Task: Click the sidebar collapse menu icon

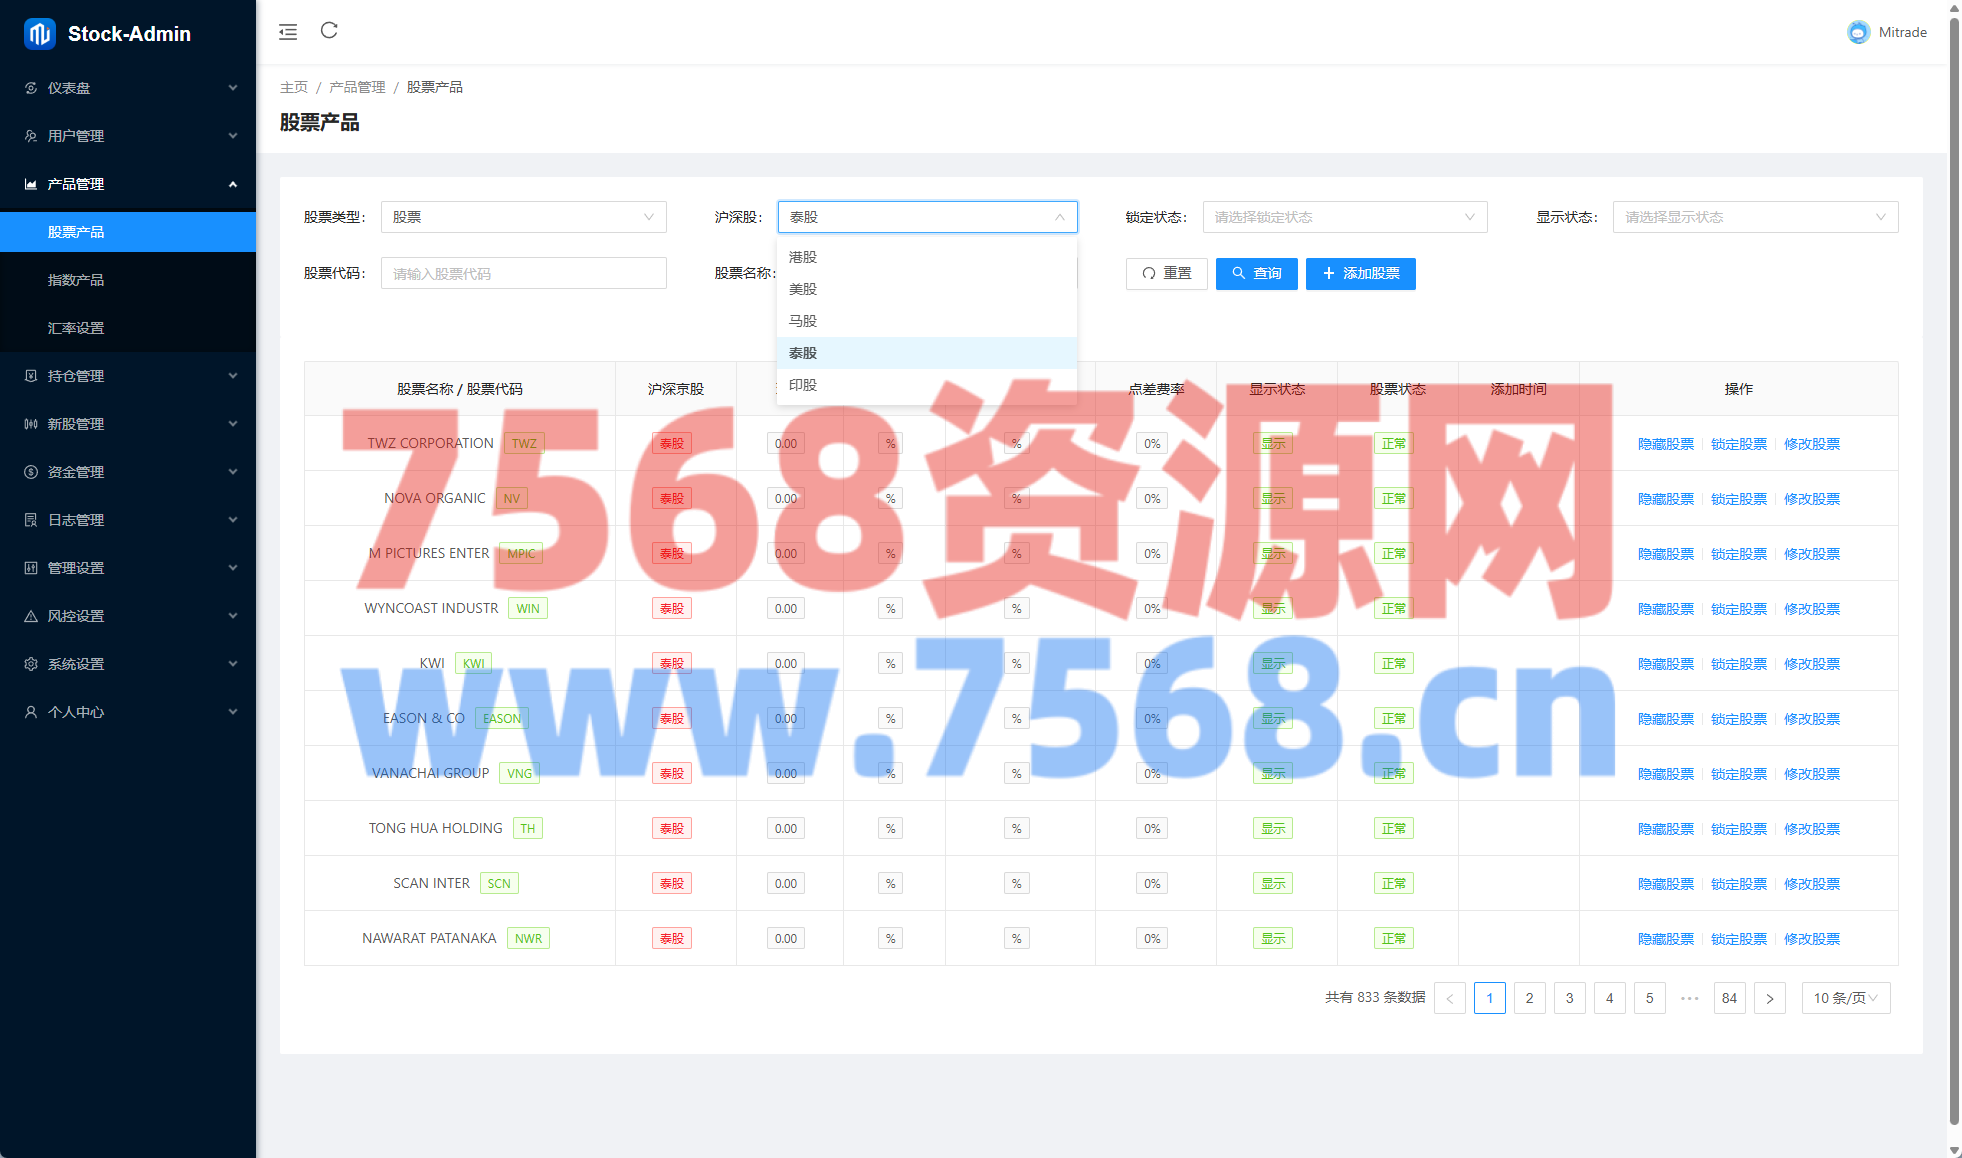Action: point(288,32)
